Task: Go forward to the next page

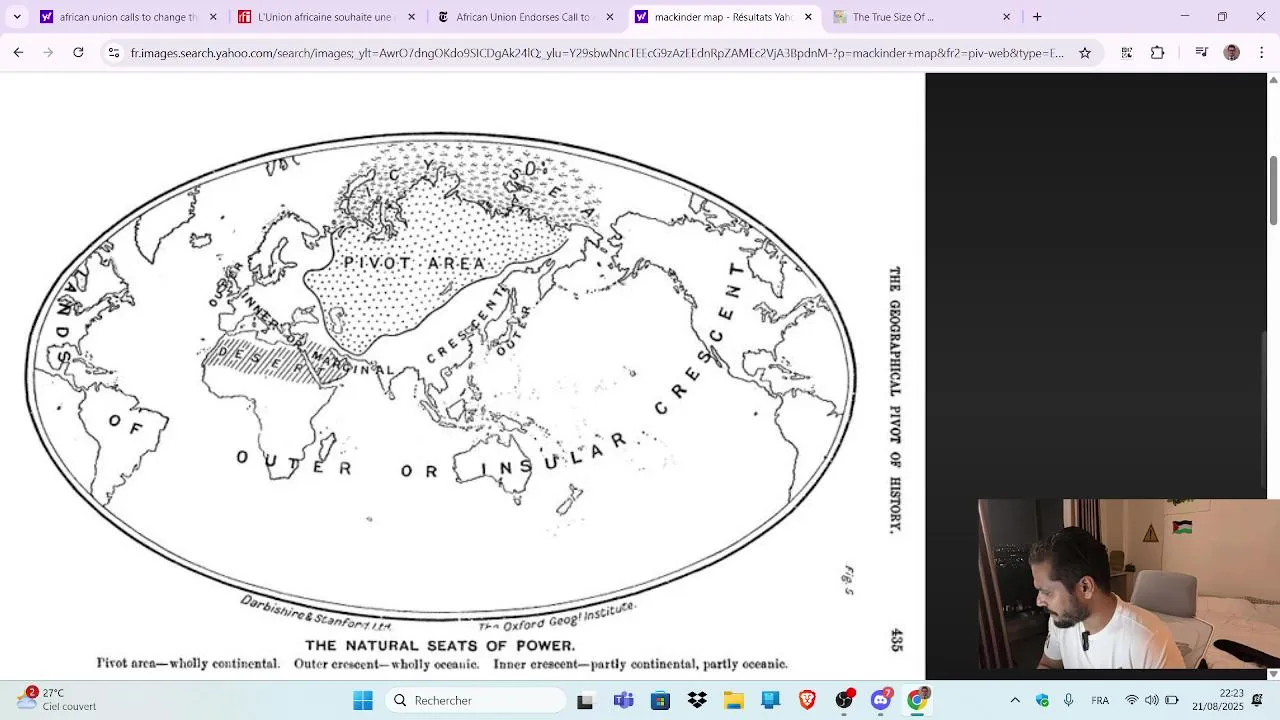Action: tap(48, 53)
